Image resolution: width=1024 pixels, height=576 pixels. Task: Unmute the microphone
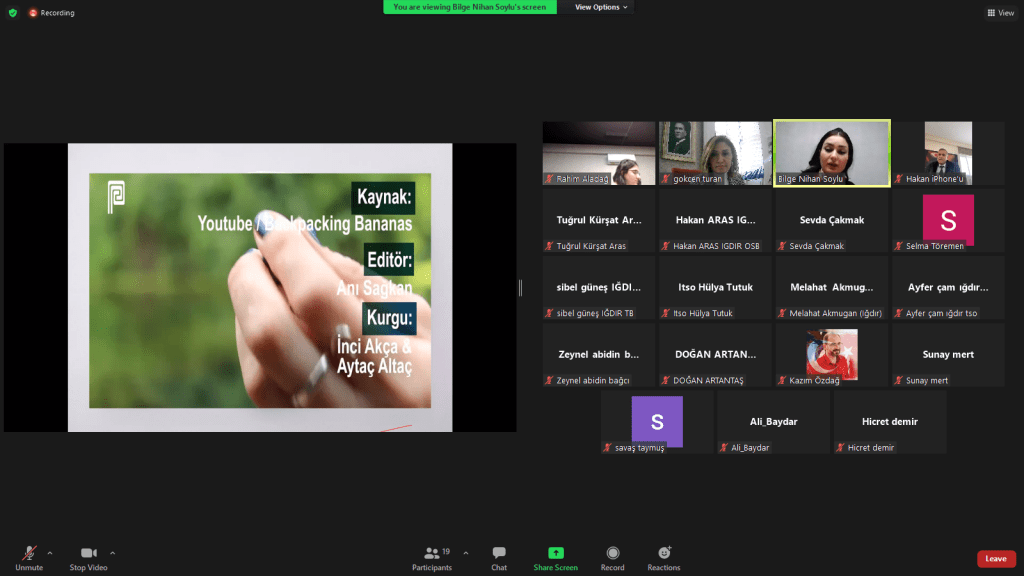29,553
